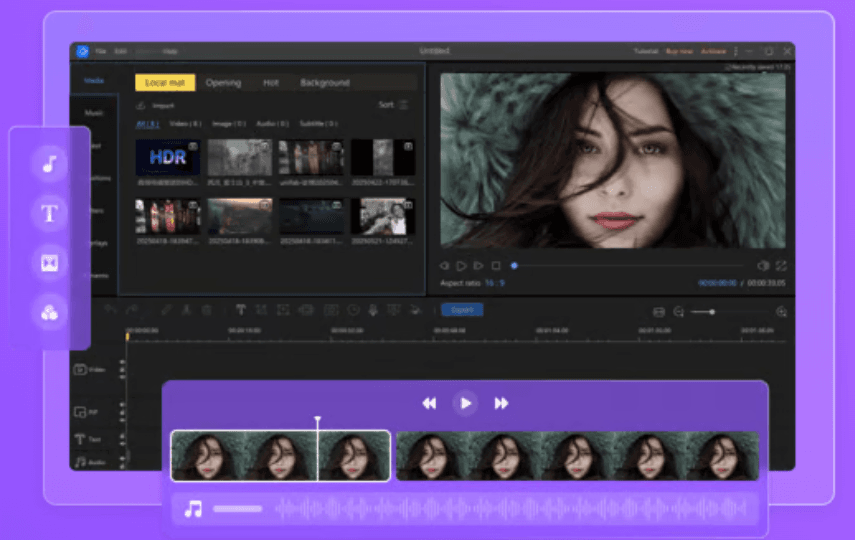855x540 pixels.
Task: Select the gray foggy street thumbnail
Action: 239,157
